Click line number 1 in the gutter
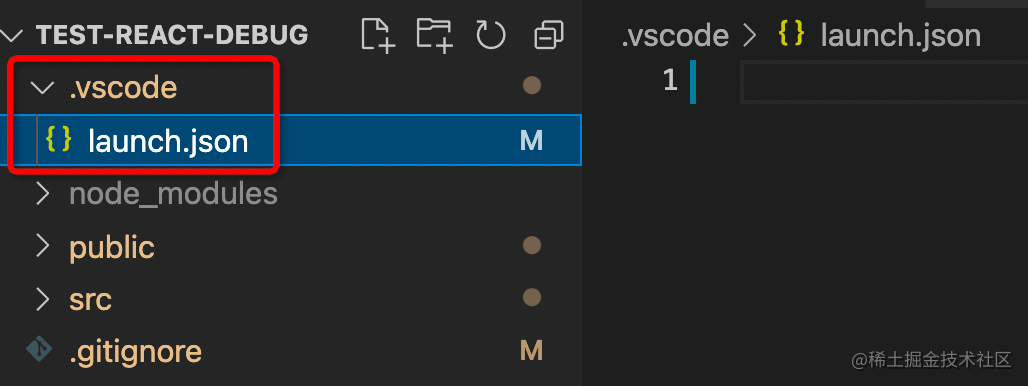Screen dimensions: 1028x386 click(x=669, y=81)
